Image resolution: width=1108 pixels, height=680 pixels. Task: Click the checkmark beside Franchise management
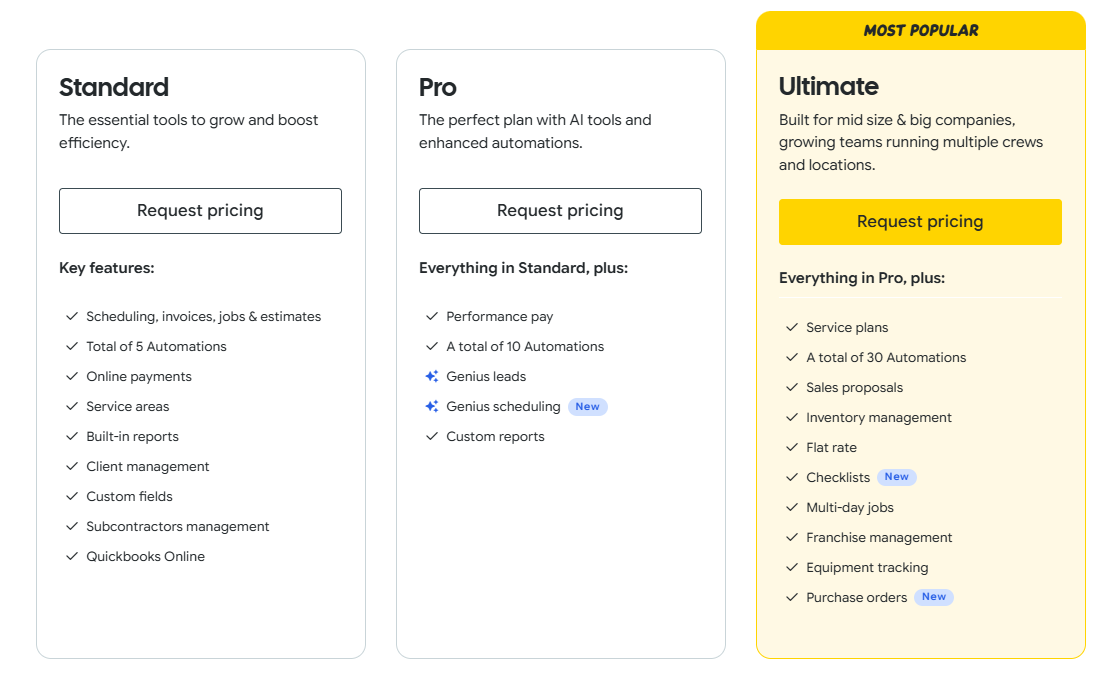(x=792, y=537)
